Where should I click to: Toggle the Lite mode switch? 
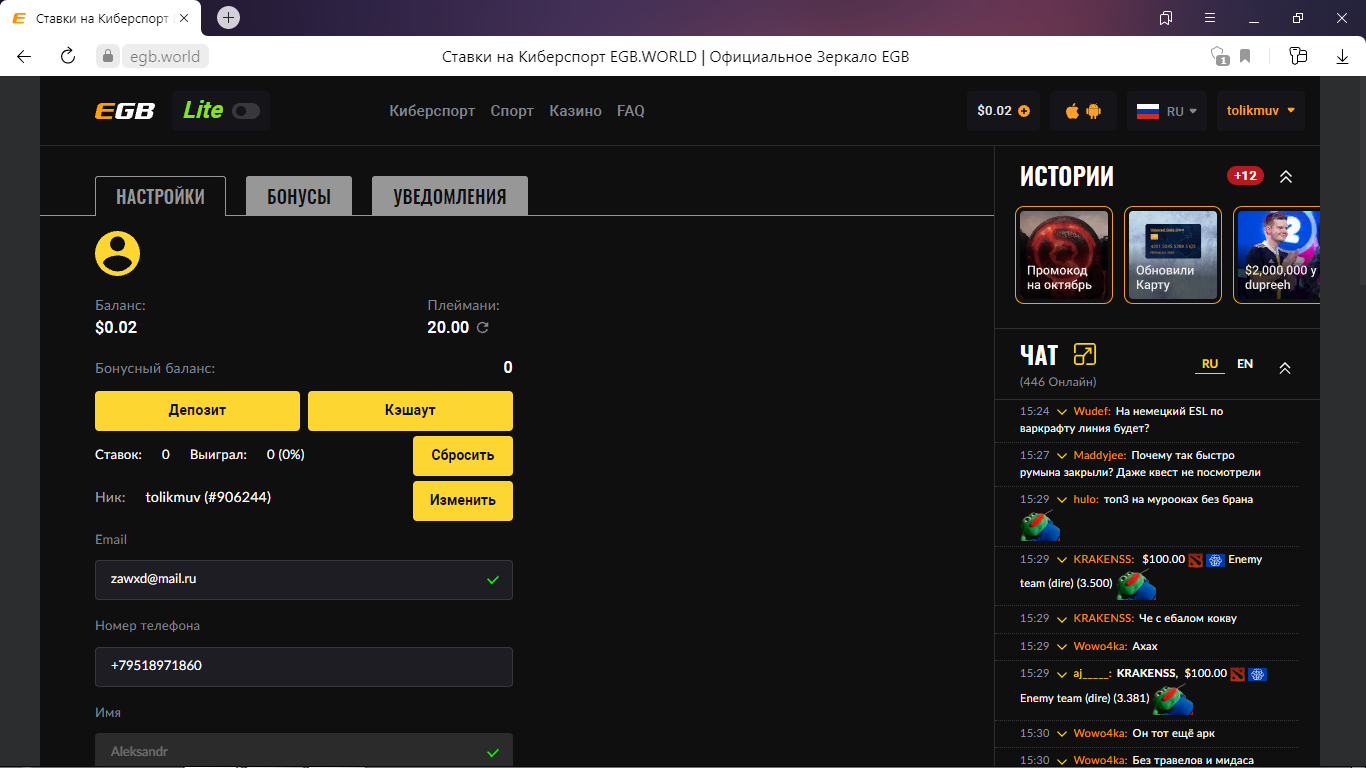pos(246,111)
